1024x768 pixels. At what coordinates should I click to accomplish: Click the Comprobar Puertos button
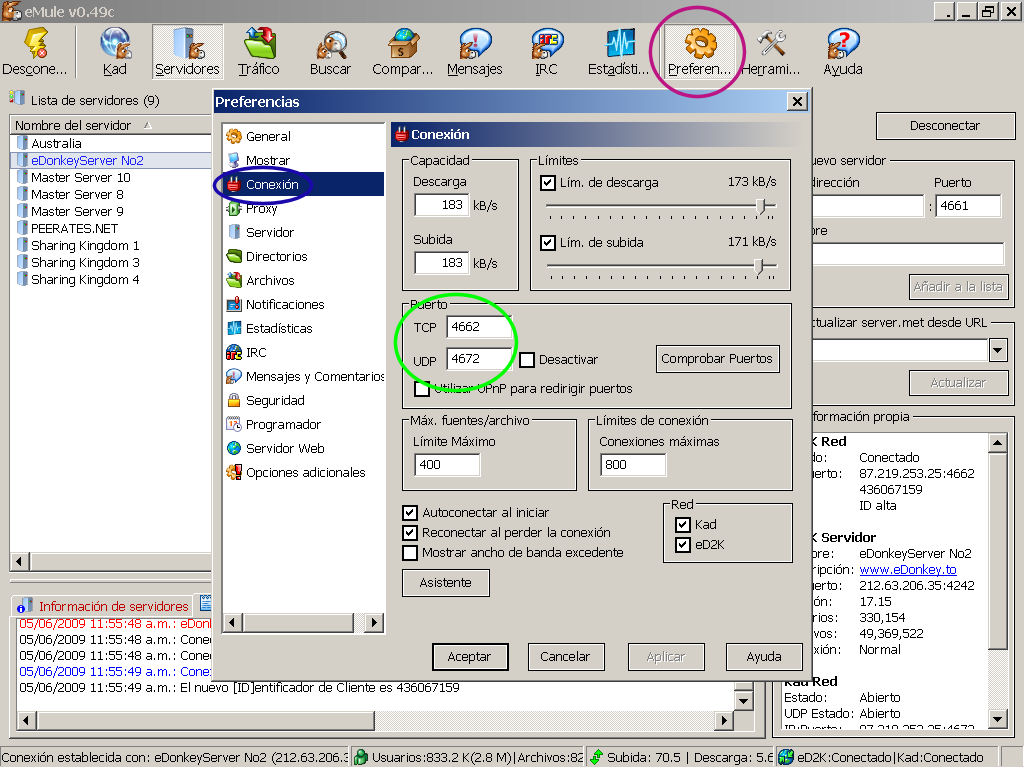pyautogui.click(x=717, y=359)
